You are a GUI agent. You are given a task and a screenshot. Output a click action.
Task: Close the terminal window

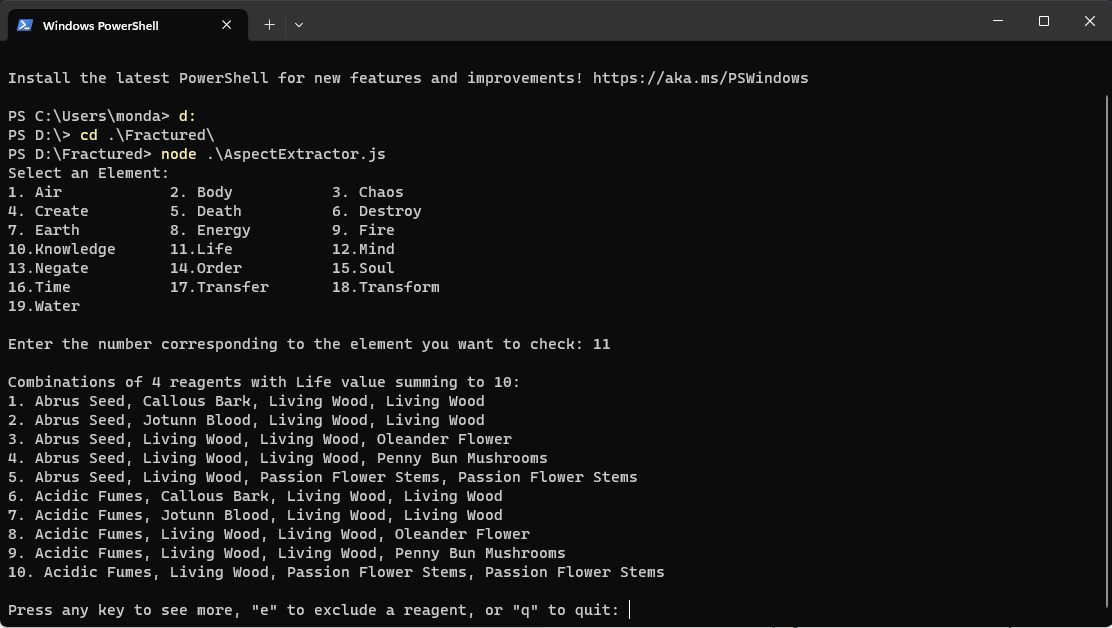pos(1090,21)
